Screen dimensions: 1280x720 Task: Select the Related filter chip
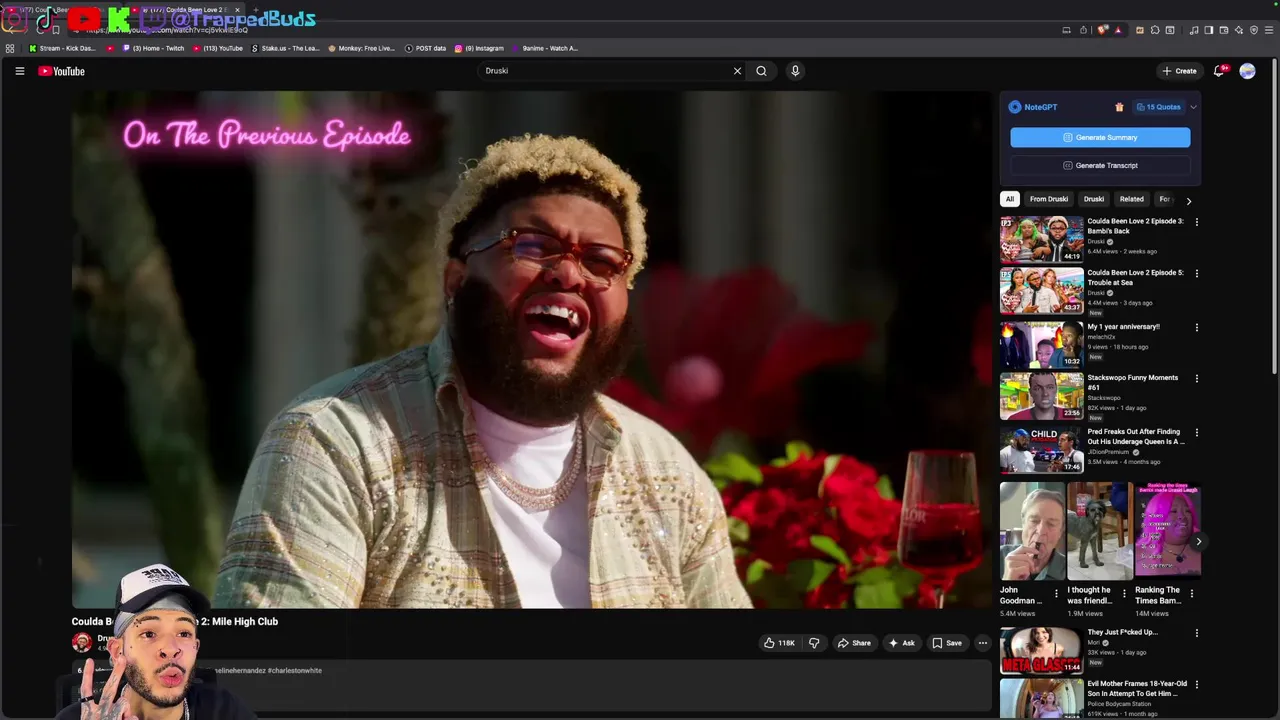[x=1131, y=199]
